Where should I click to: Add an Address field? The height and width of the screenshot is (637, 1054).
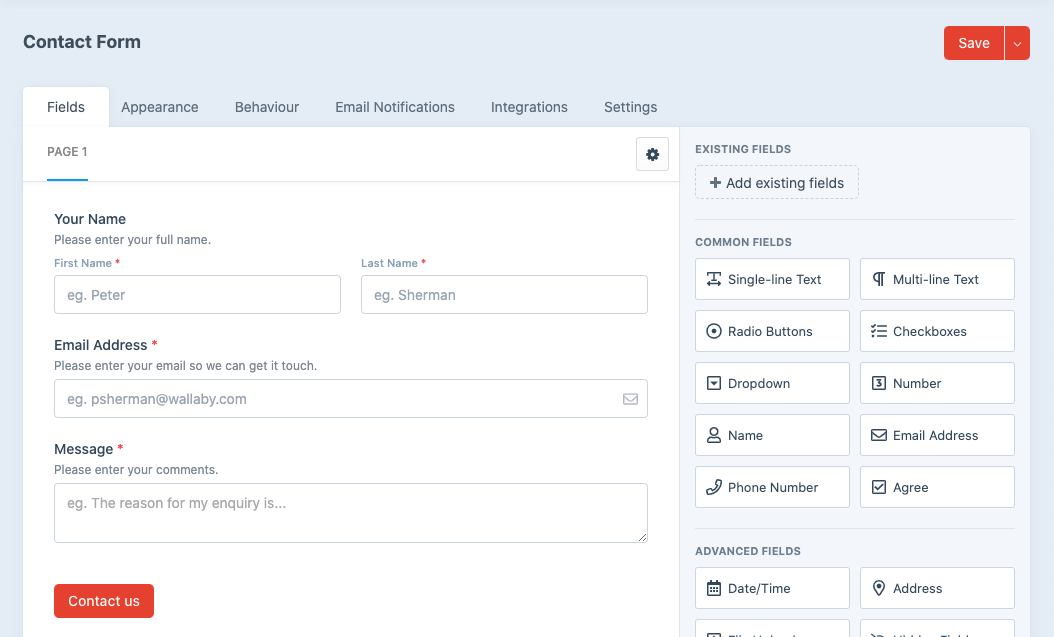point(937,588)
